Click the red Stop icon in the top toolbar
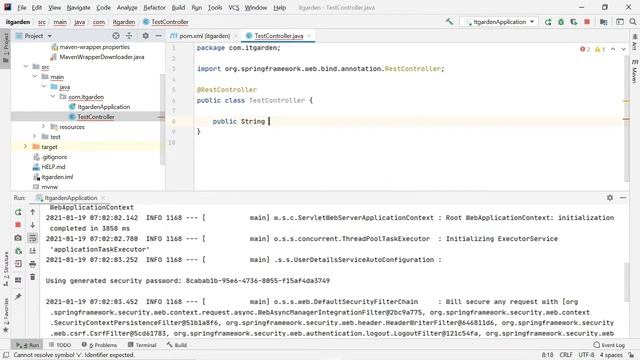 coord(587,22)
